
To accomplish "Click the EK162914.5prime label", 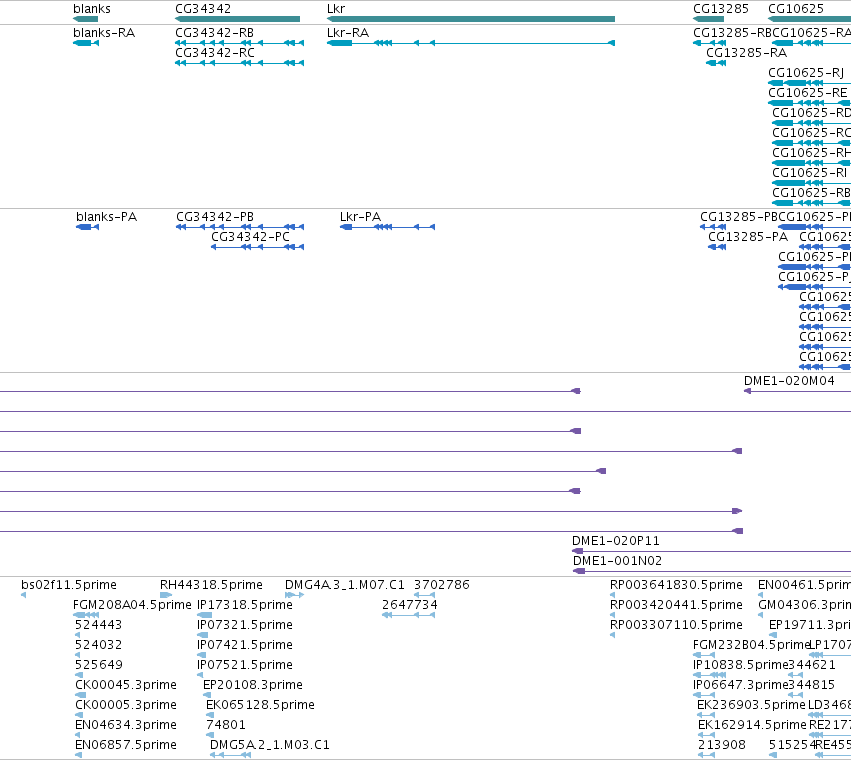I will point(752,725).
